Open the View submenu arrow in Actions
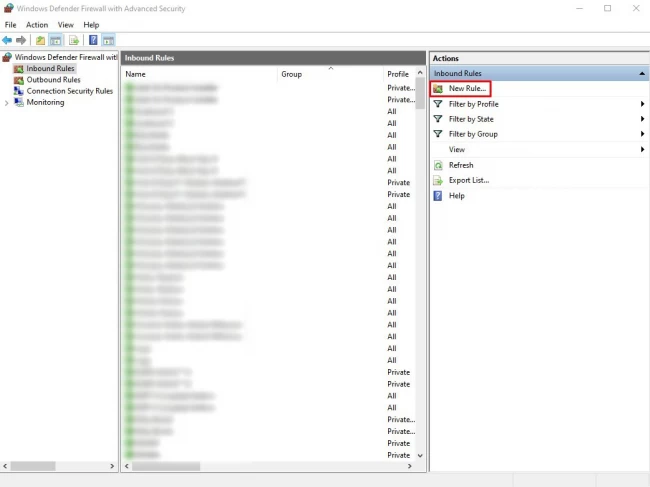The image size is (650, 487). 642,149
